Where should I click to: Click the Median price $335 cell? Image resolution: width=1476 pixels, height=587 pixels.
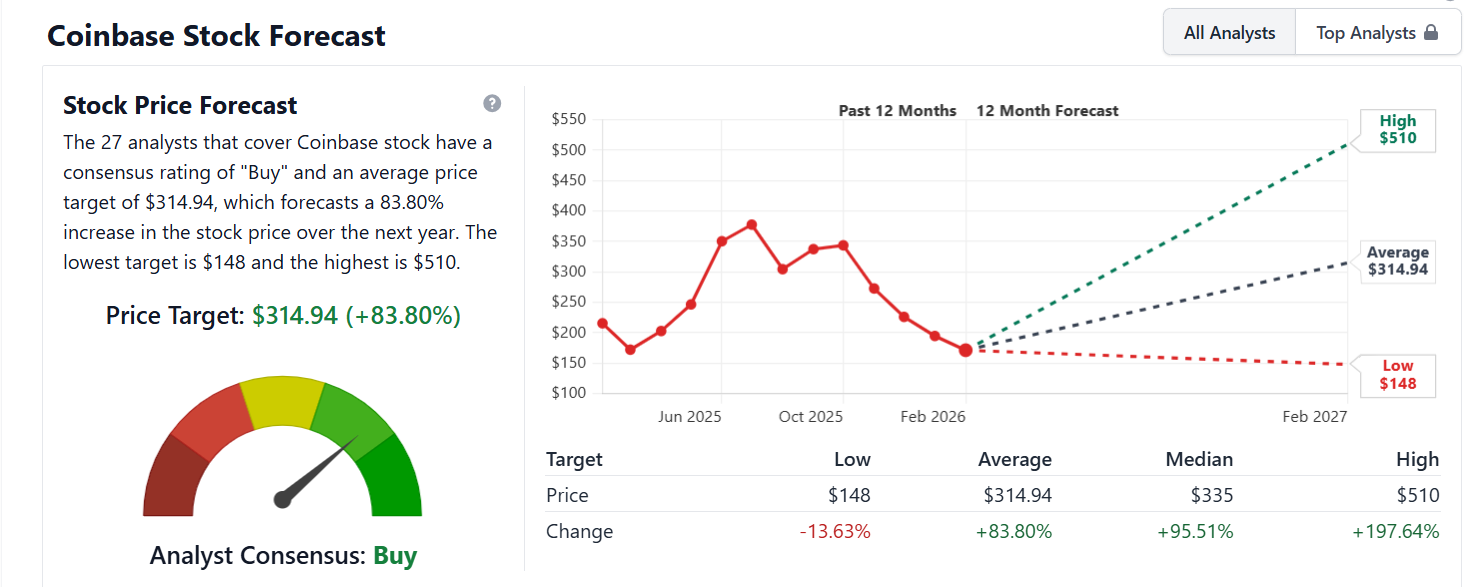[1211, 495]
